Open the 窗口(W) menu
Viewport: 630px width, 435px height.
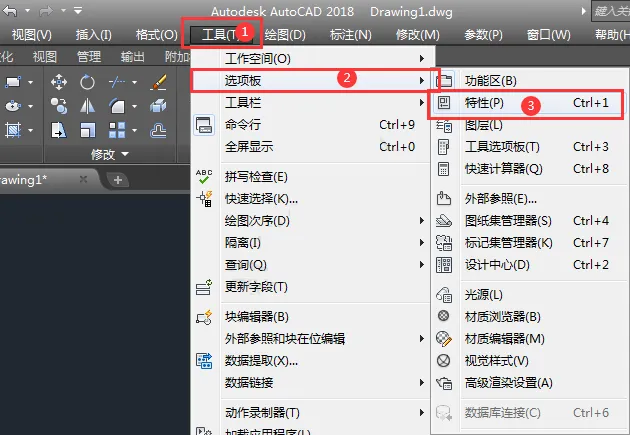(548, 35)
